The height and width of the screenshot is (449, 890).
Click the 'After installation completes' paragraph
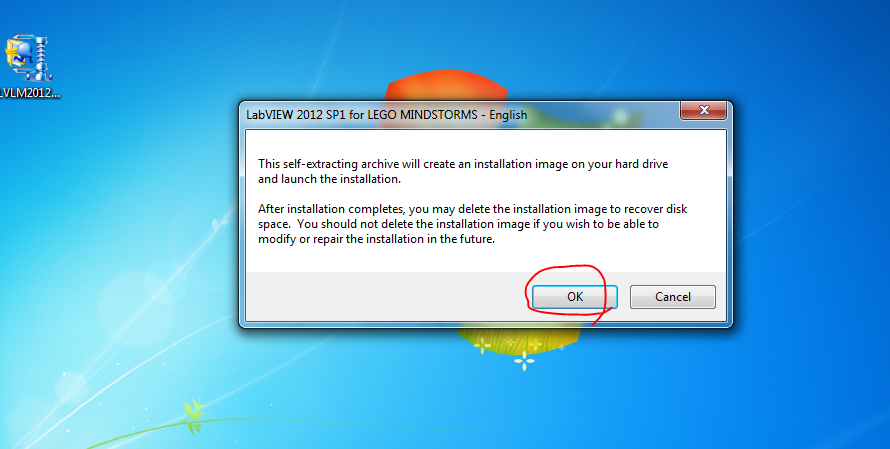click(x=473, y=224)
